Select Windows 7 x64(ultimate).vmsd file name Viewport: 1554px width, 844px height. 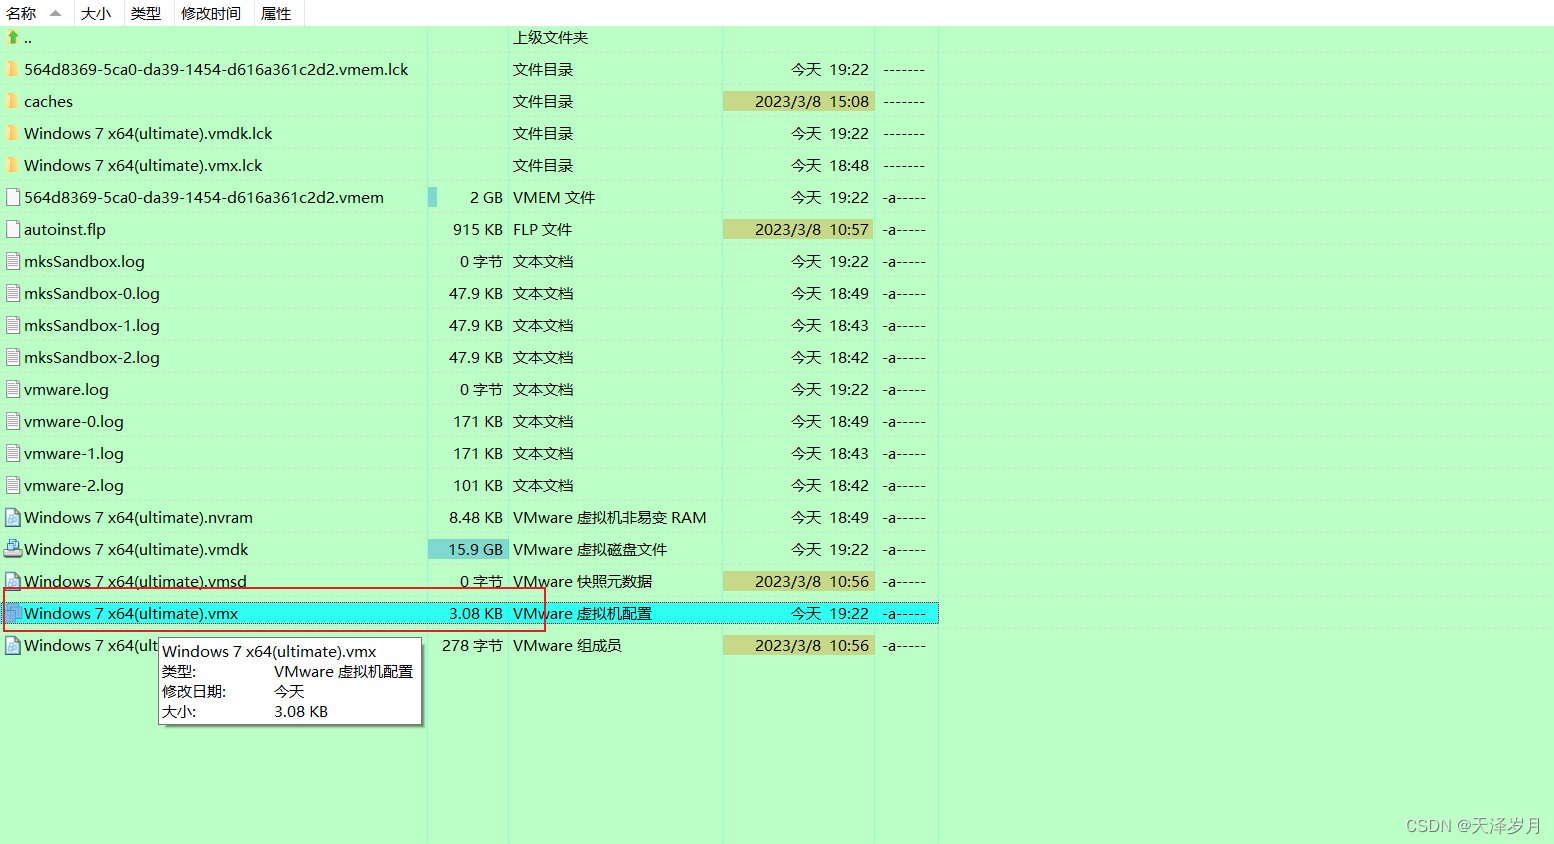coord(135,581)
